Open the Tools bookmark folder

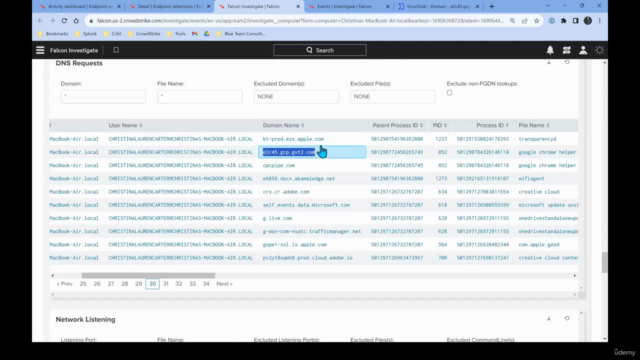coord(176,34)
